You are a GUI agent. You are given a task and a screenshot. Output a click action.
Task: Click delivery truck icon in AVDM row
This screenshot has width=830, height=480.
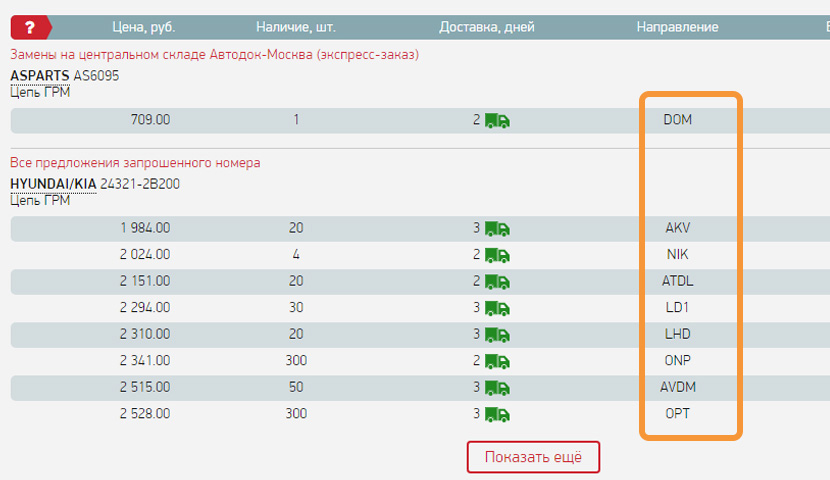point(497,387)
